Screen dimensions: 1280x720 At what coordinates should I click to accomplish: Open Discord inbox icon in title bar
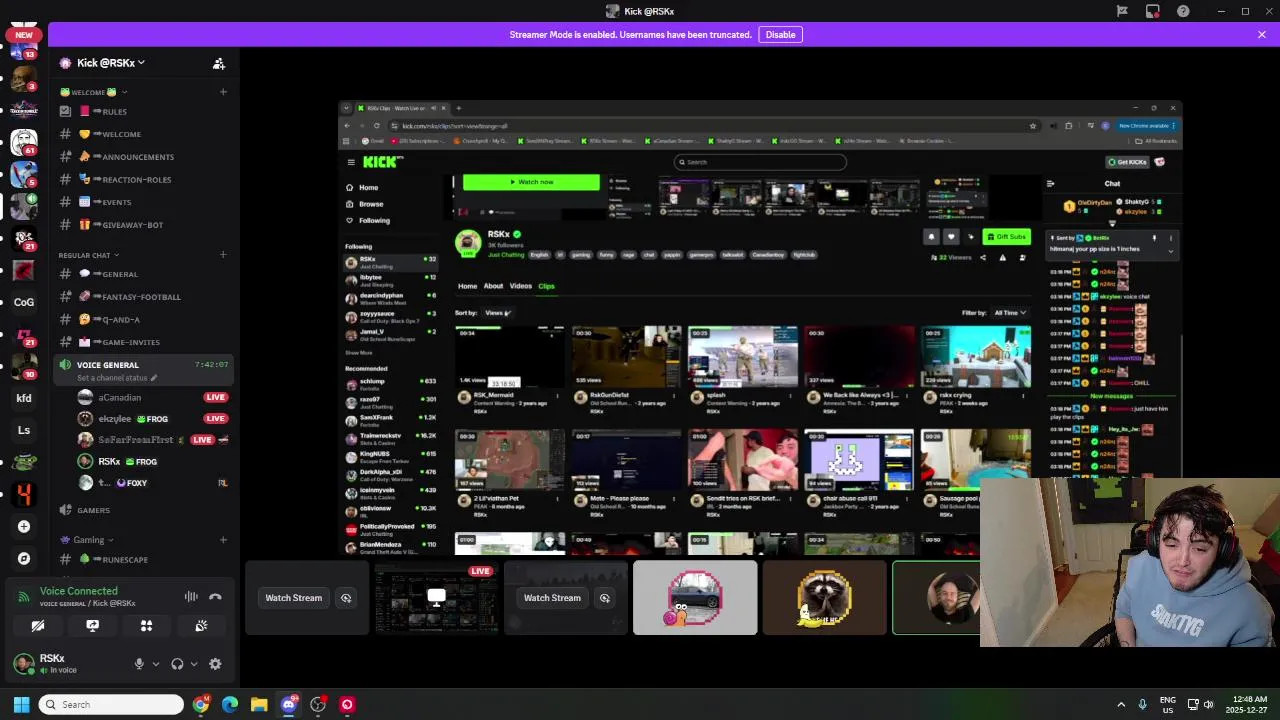pos(1153,11)
